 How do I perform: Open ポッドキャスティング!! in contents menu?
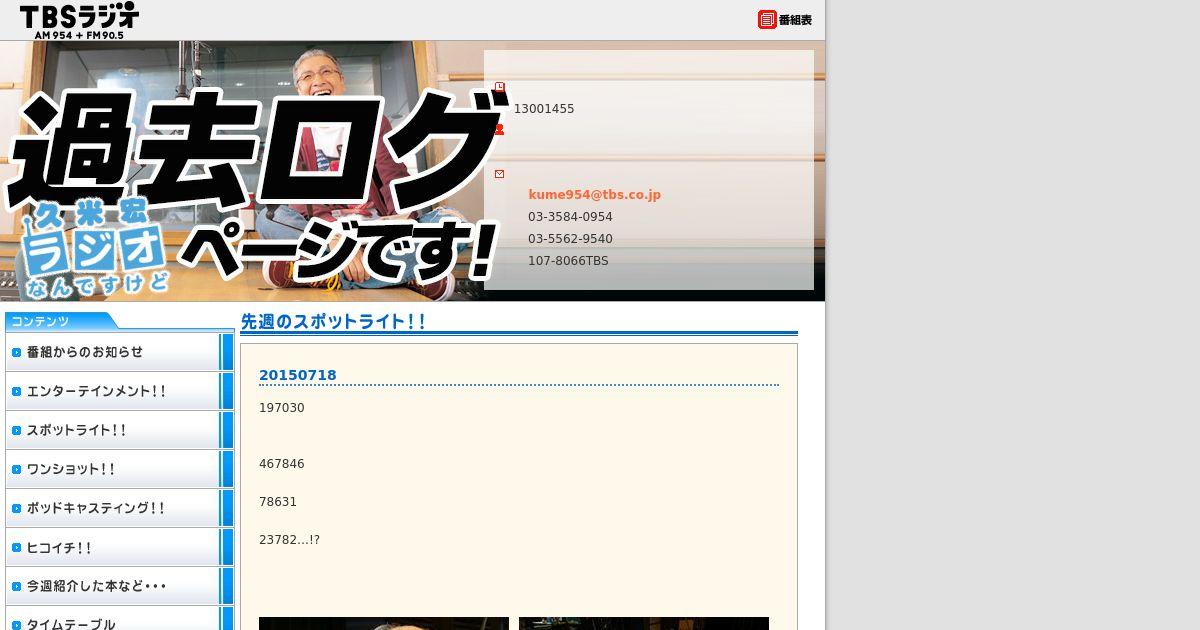click(x=119, y=508)
